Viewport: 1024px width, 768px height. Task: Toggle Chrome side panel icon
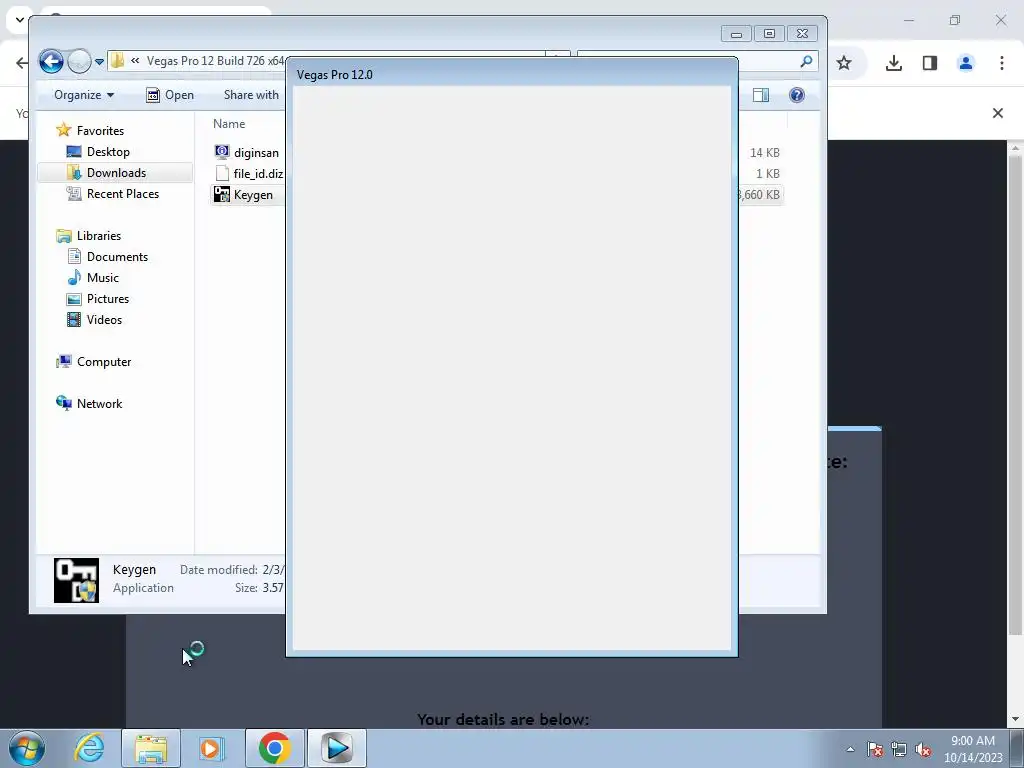point(930,63)
